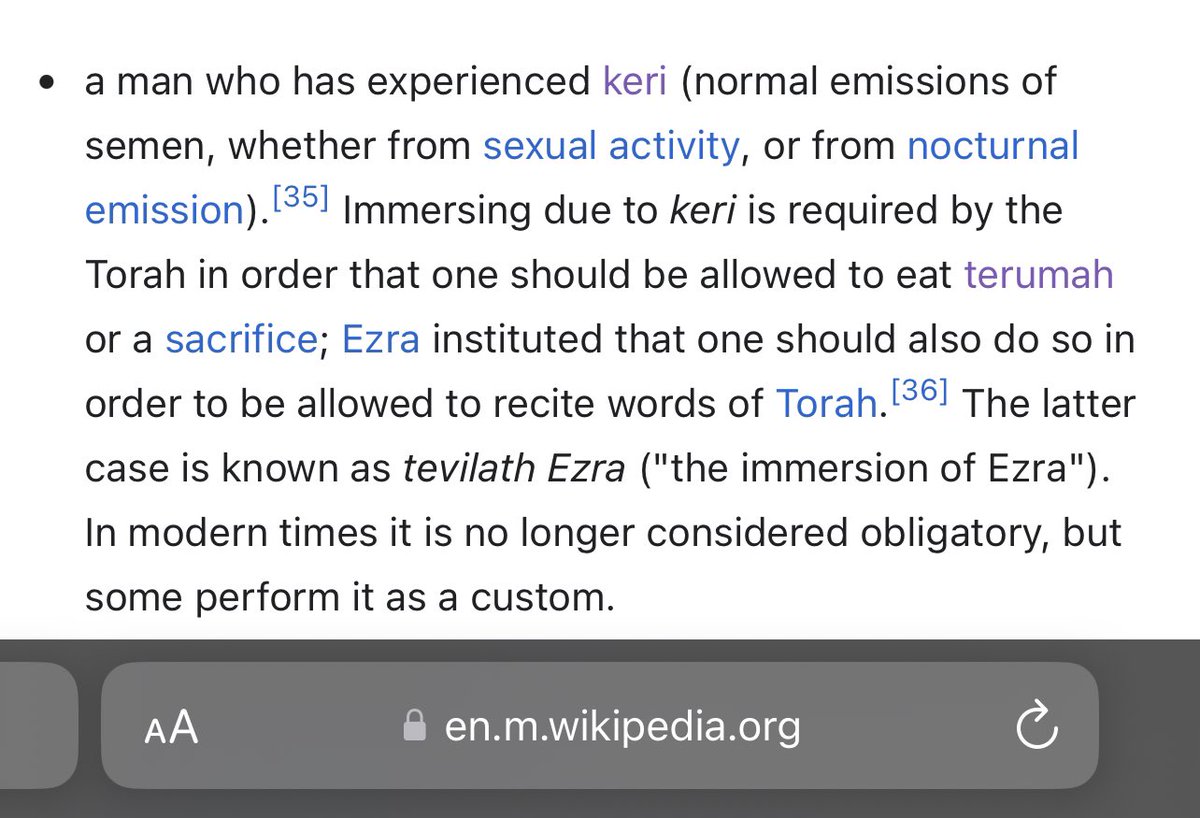Tap the reload page icon
The width and height of the screenshot is (1200, 818).
pos(1036,727)
